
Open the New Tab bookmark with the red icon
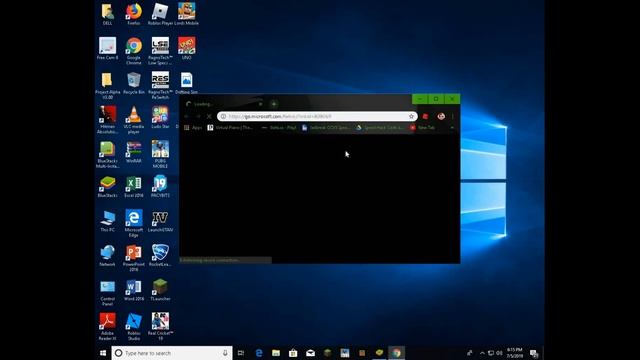coord(423,128)
